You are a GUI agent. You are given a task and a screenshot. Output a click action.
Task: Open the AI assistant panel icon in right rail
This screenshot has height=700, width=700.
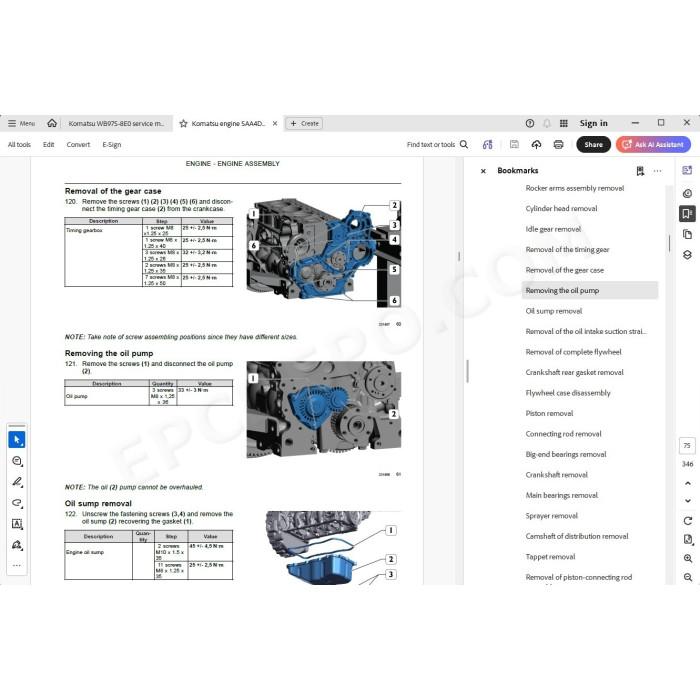(x=687, y=170)
